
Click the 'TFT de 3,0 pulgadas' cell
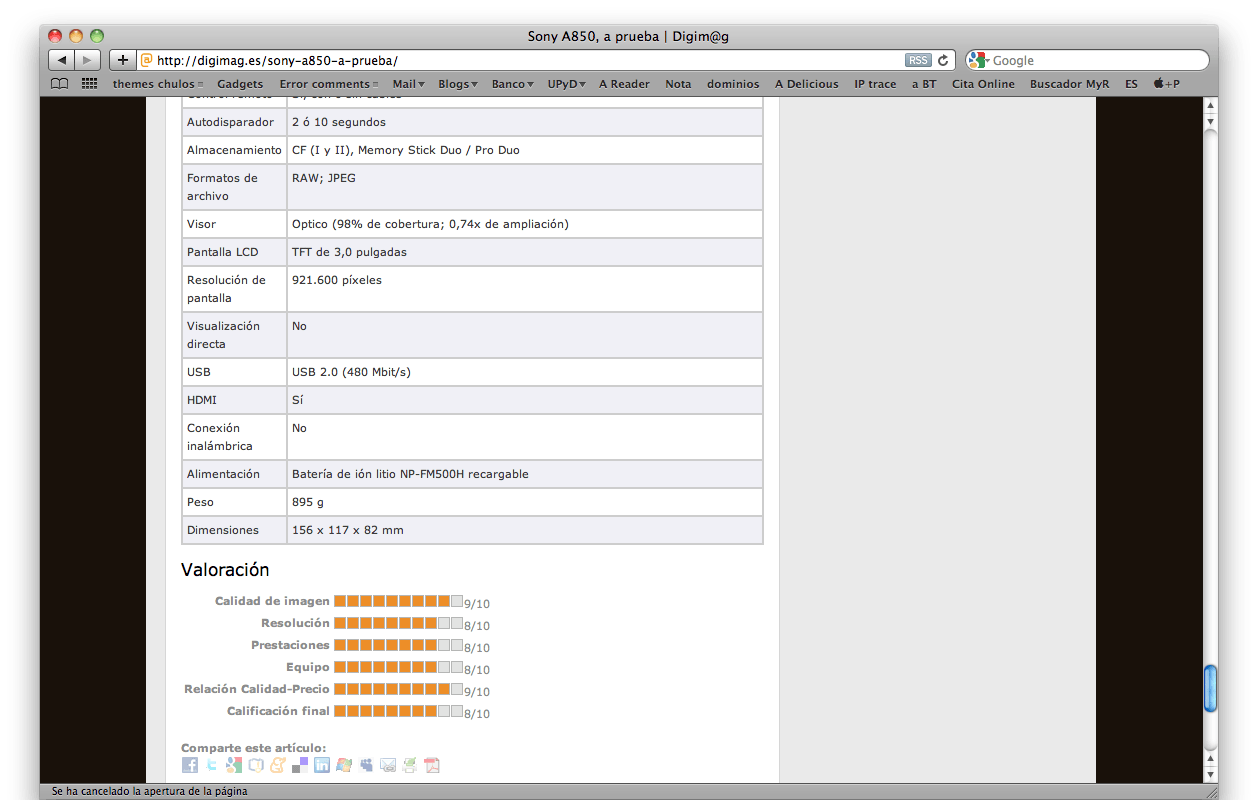point(525,252)
